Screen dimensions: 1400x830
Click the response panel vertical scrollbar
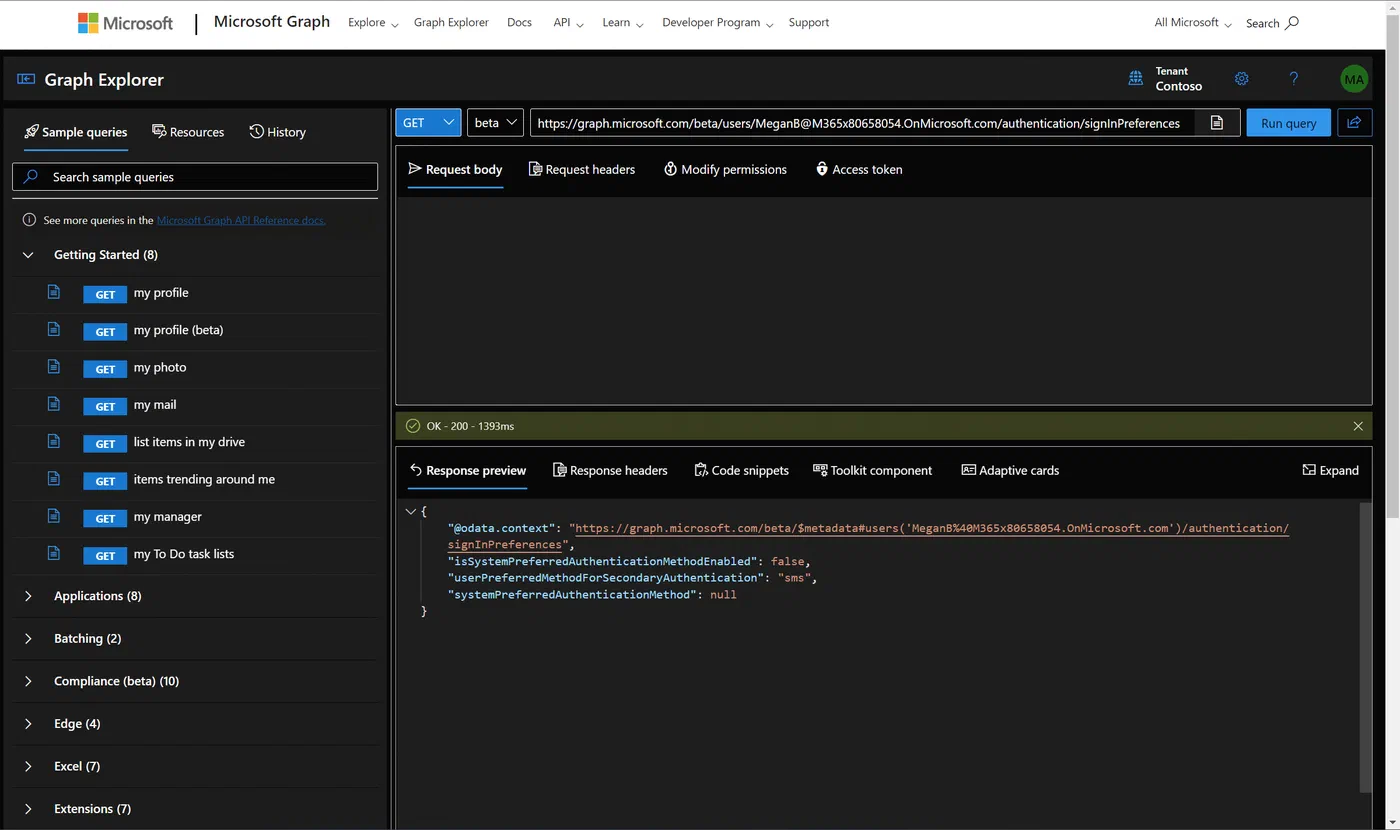tap(1365, 648)
